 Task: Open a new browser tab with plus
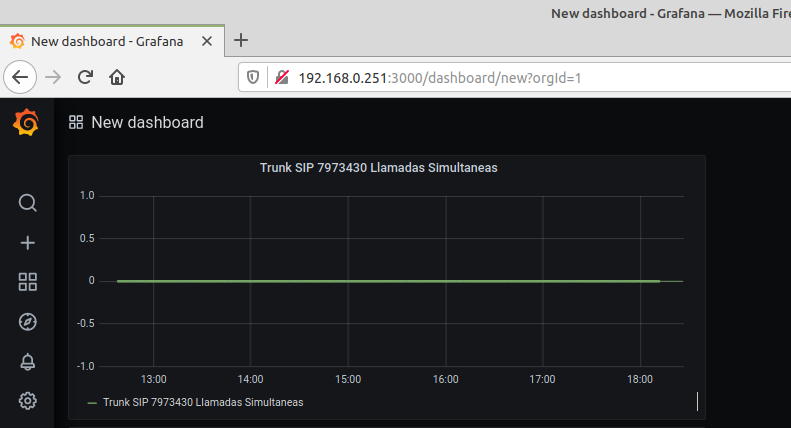click(x=241, y=41)
